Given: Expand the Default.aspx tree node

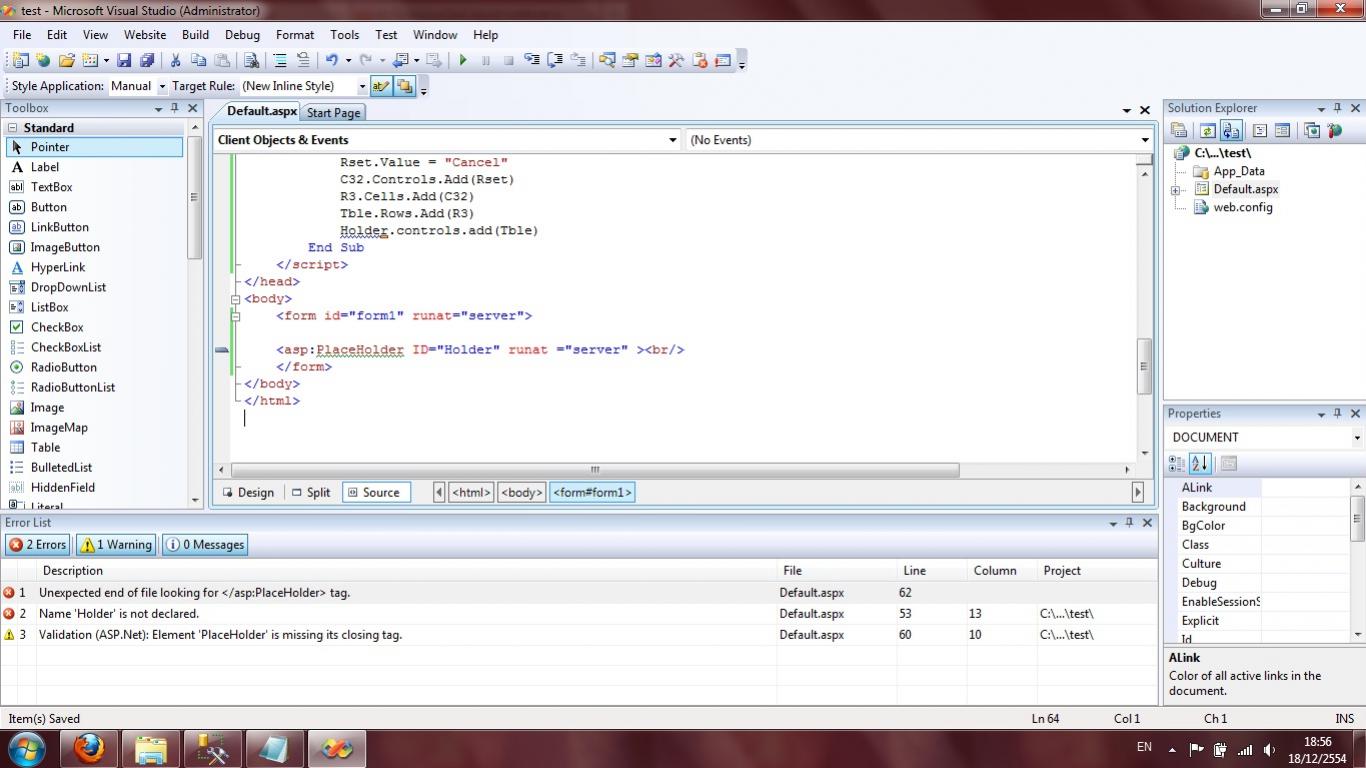Looking at the screenshot, I should [1177, 190].
